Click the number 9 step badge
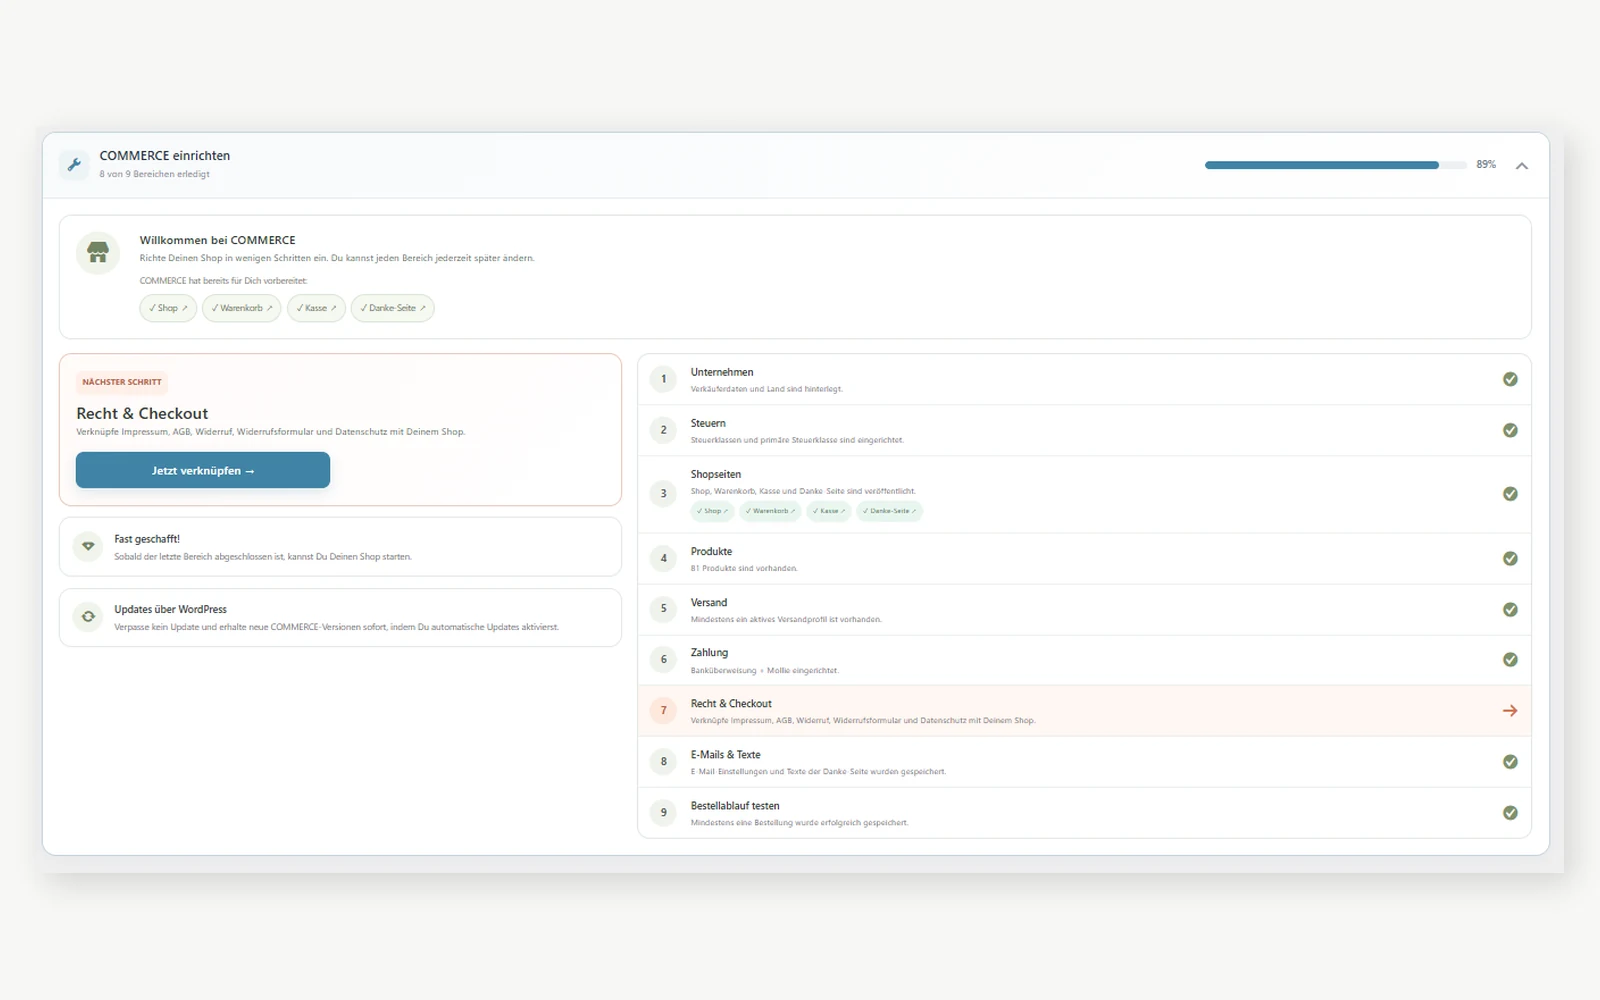The width and height of the screenshot is (1600, 1000). pyautogui.click(x=663, y=813)
